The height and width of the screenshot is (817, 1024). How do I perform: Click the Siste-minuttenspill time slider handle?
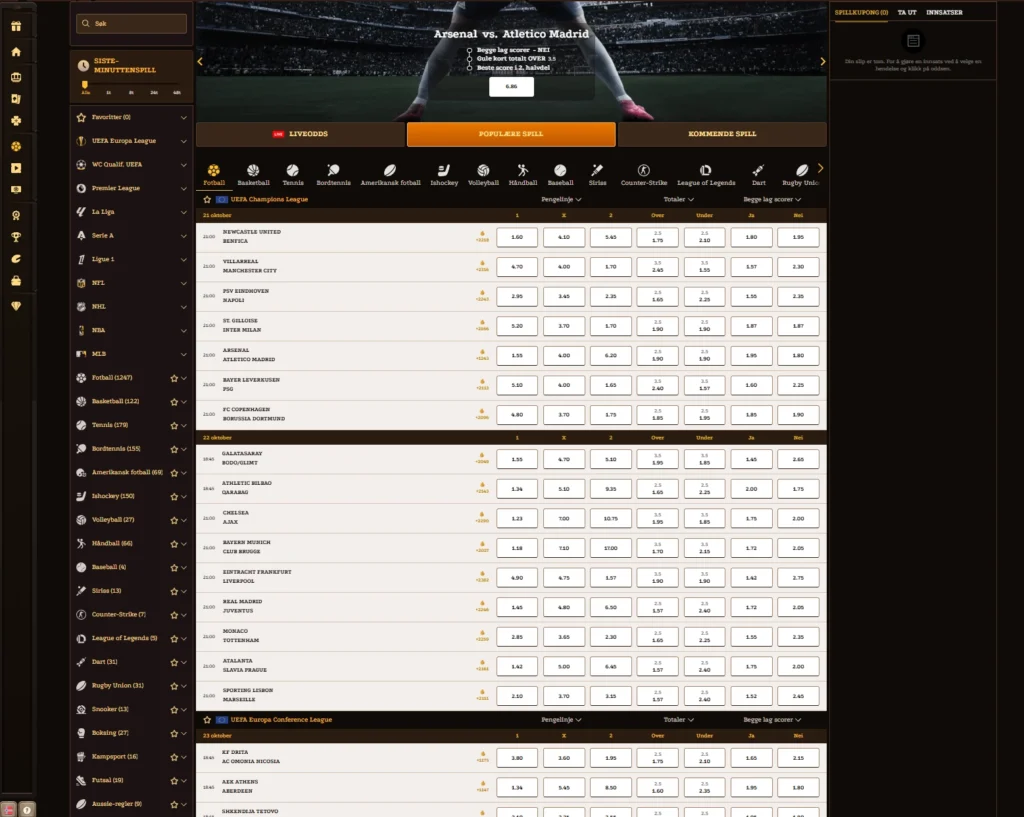85,84
